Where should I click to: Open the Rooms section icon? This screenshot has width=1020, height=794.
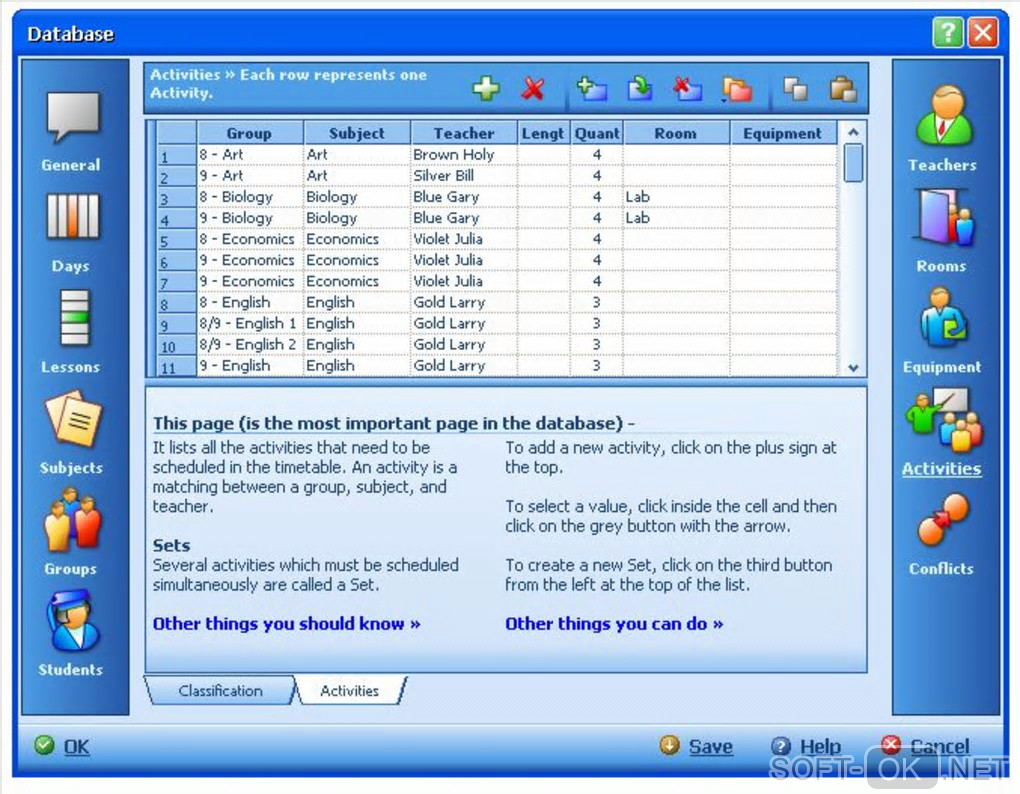[946, 217]
